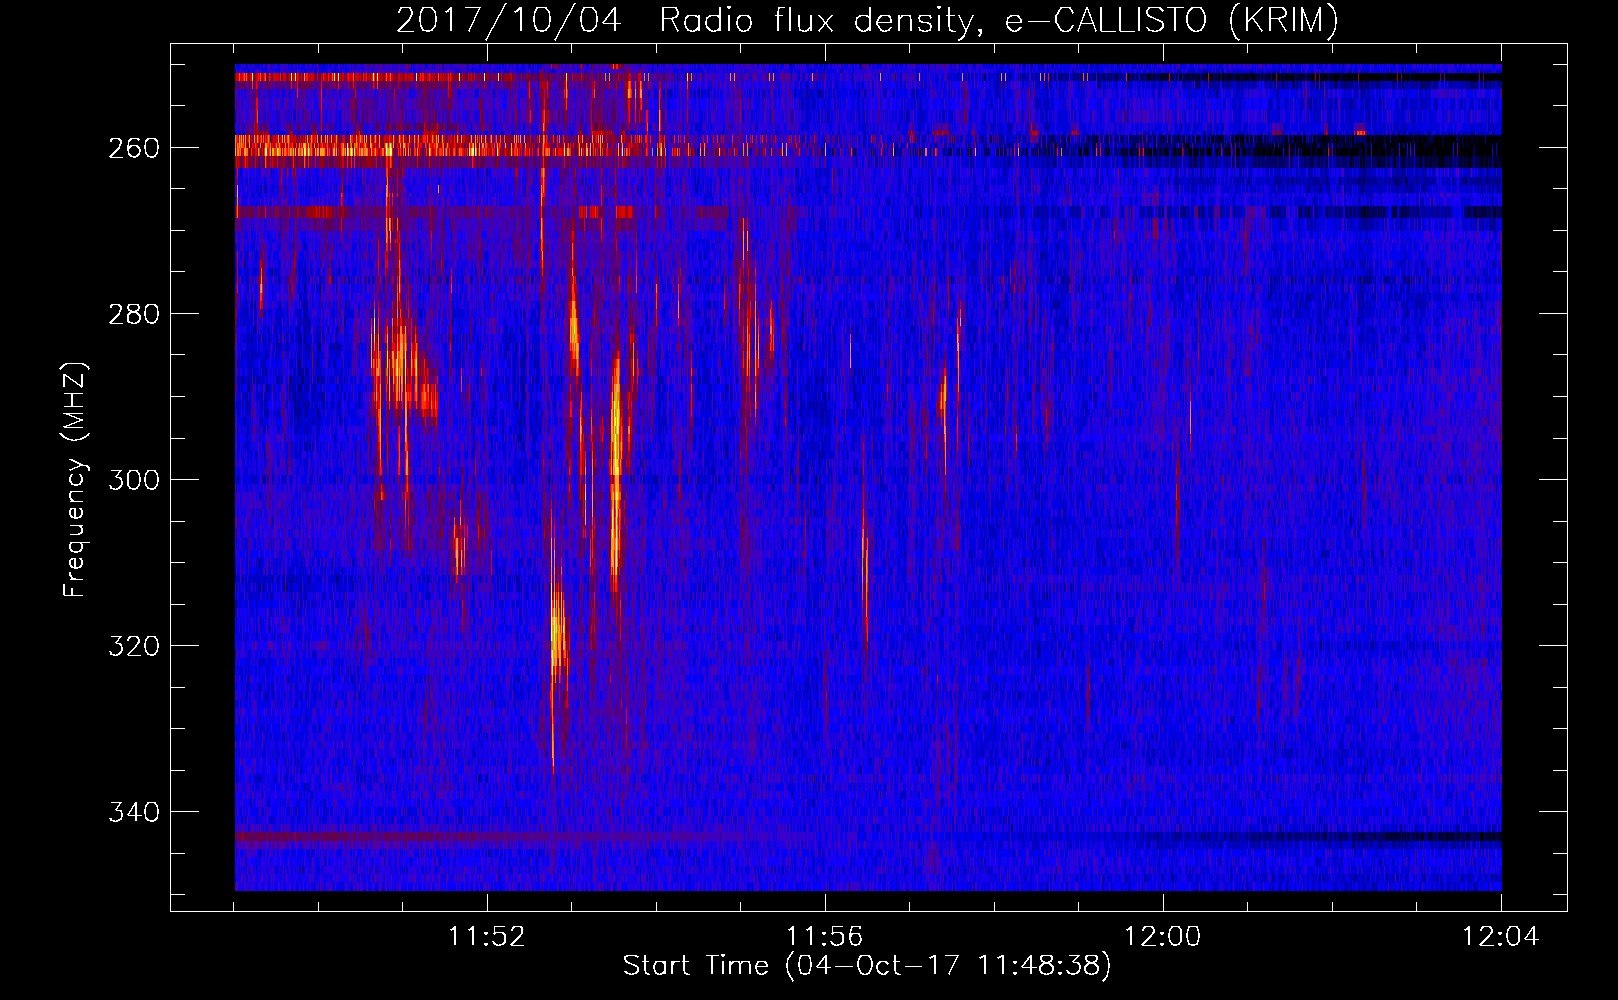Screen dimensions: 1618x1000
Task: Click the 12:00 time tick label
Action: pyautogui.click(x=1162, y=937)
